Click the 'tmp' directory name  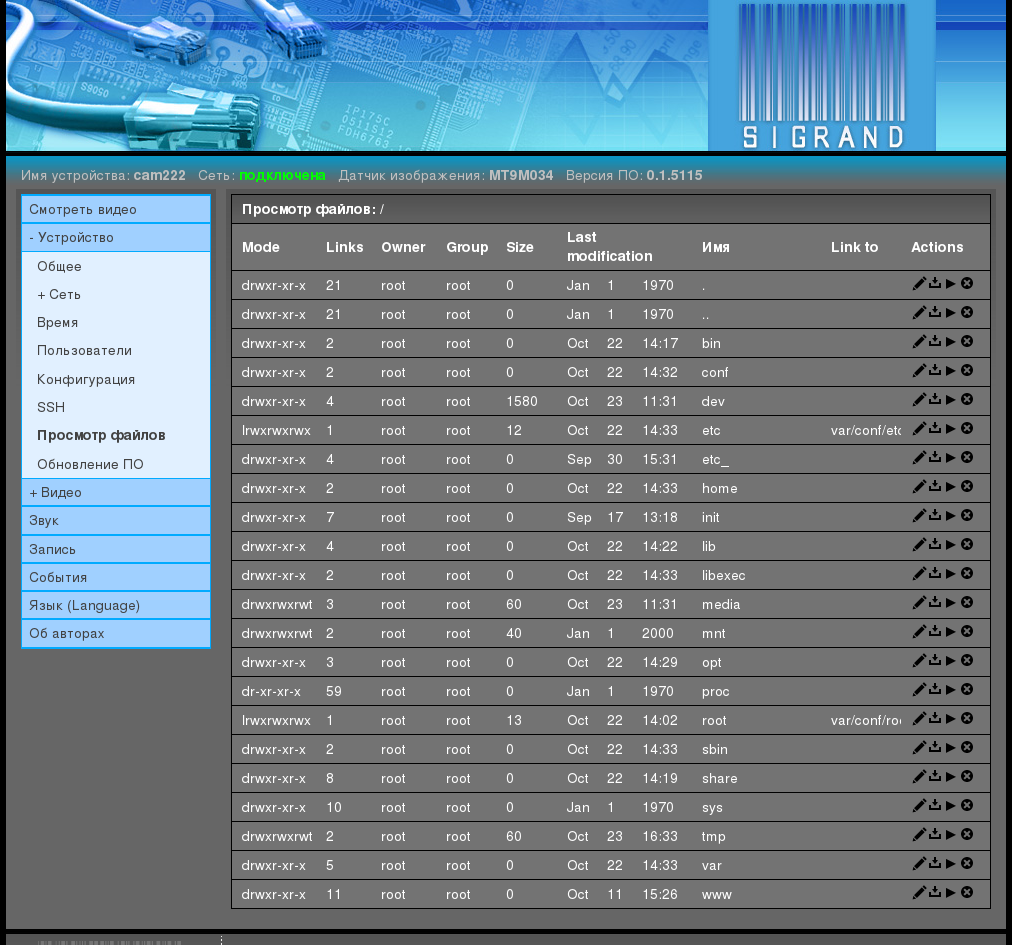pyautogui.click(x=713, y=837)
